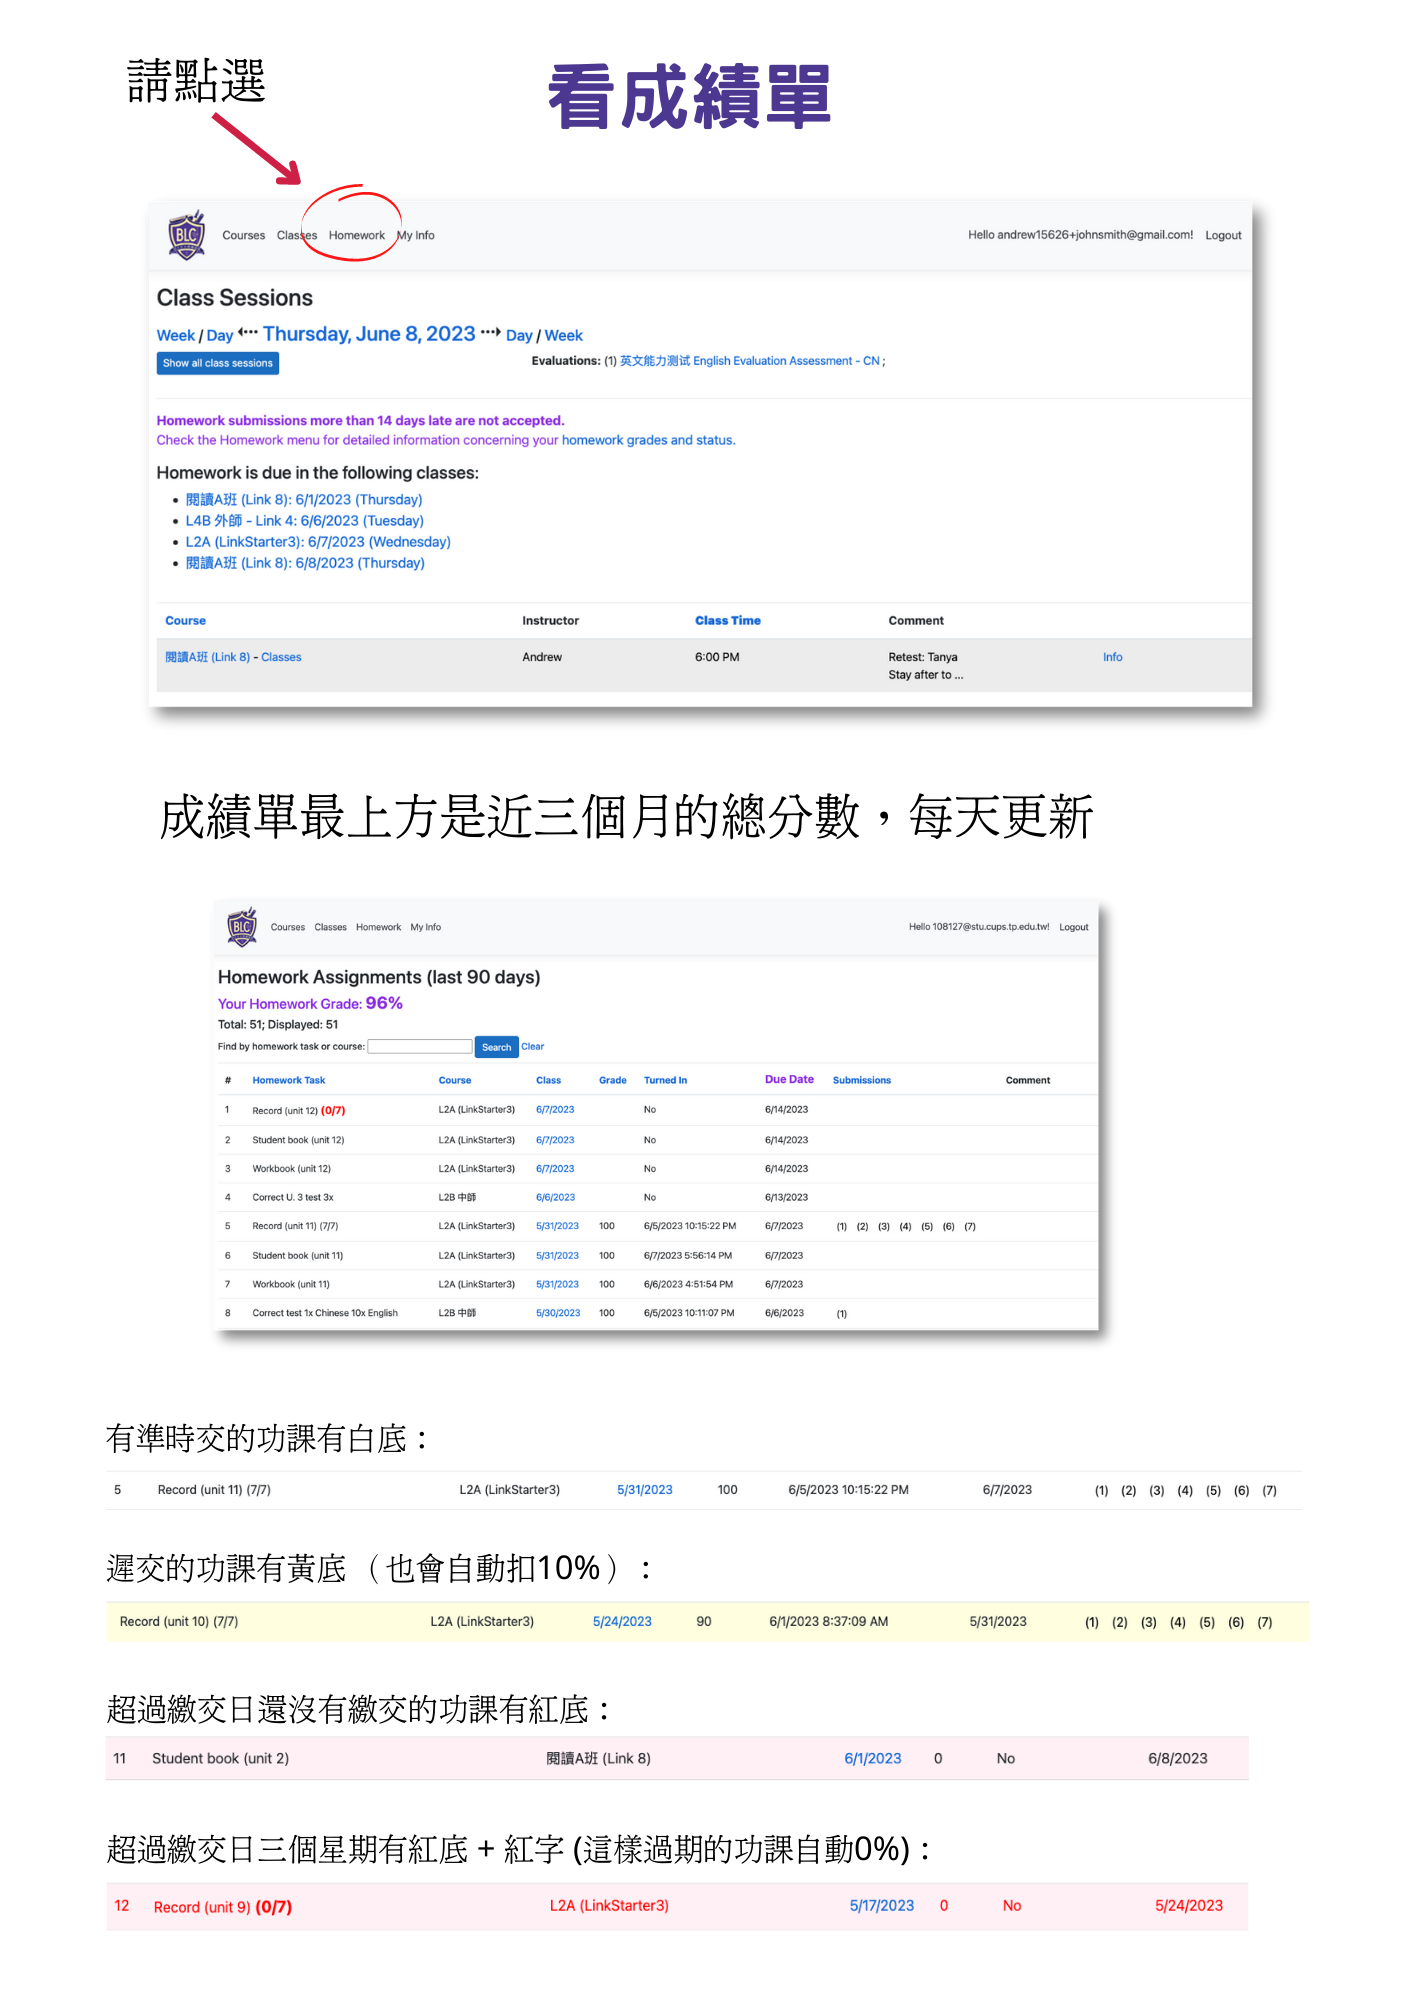Open My Info in top navbar
This screenshot has height=2000, width=1414.
pyautogui.click(x=416, y=236)
